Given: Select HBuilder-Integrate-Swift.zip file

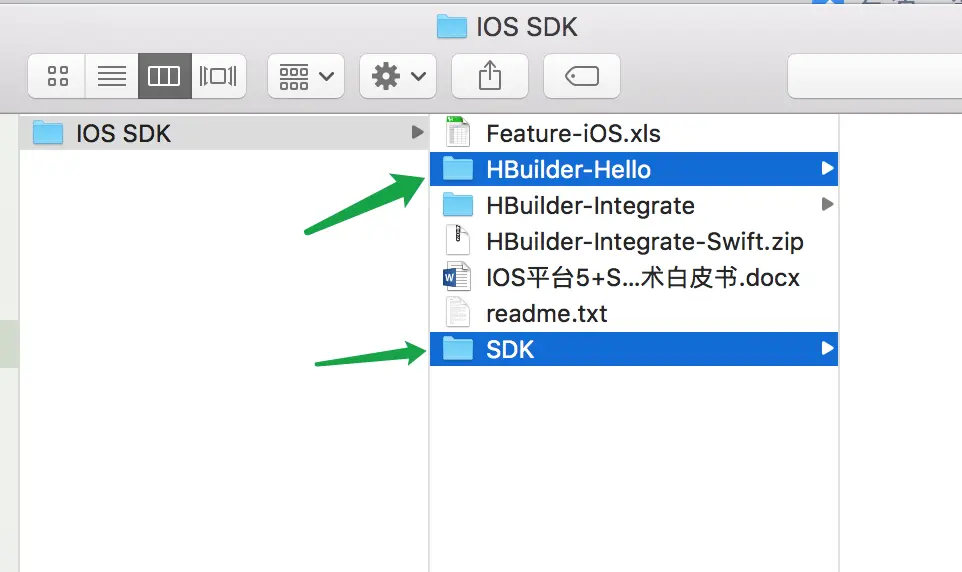Looking at the screenshot, I should 634,241.
